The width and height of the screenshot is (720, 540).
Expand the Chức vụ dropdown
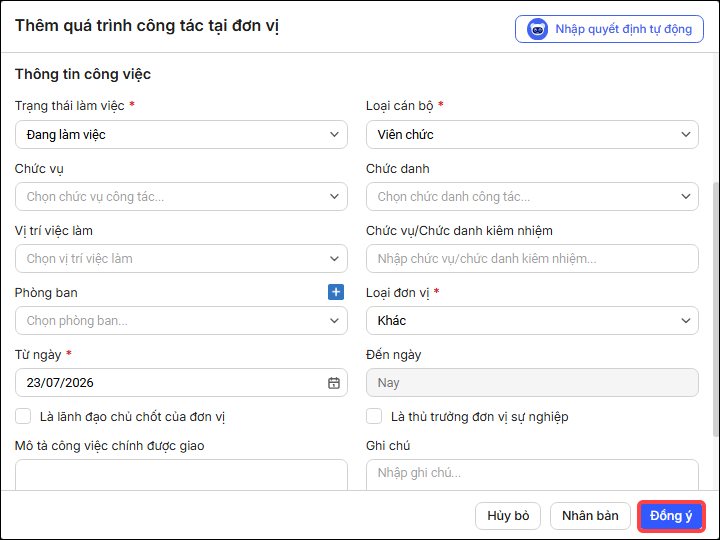click(181, 197)
